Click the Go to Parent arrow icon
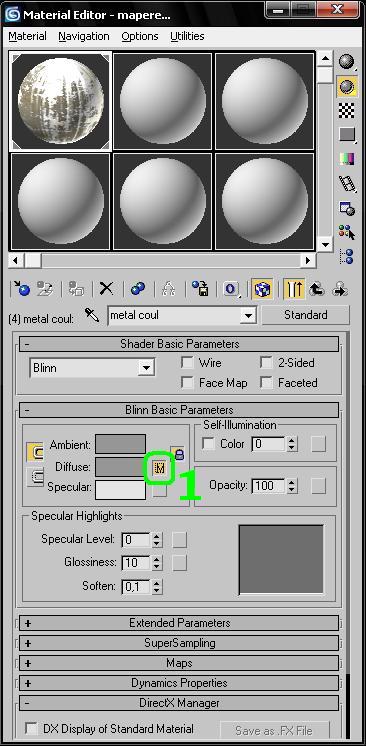Image resolution: width=366 pixels, height=746 pixels. click(317, 289)
